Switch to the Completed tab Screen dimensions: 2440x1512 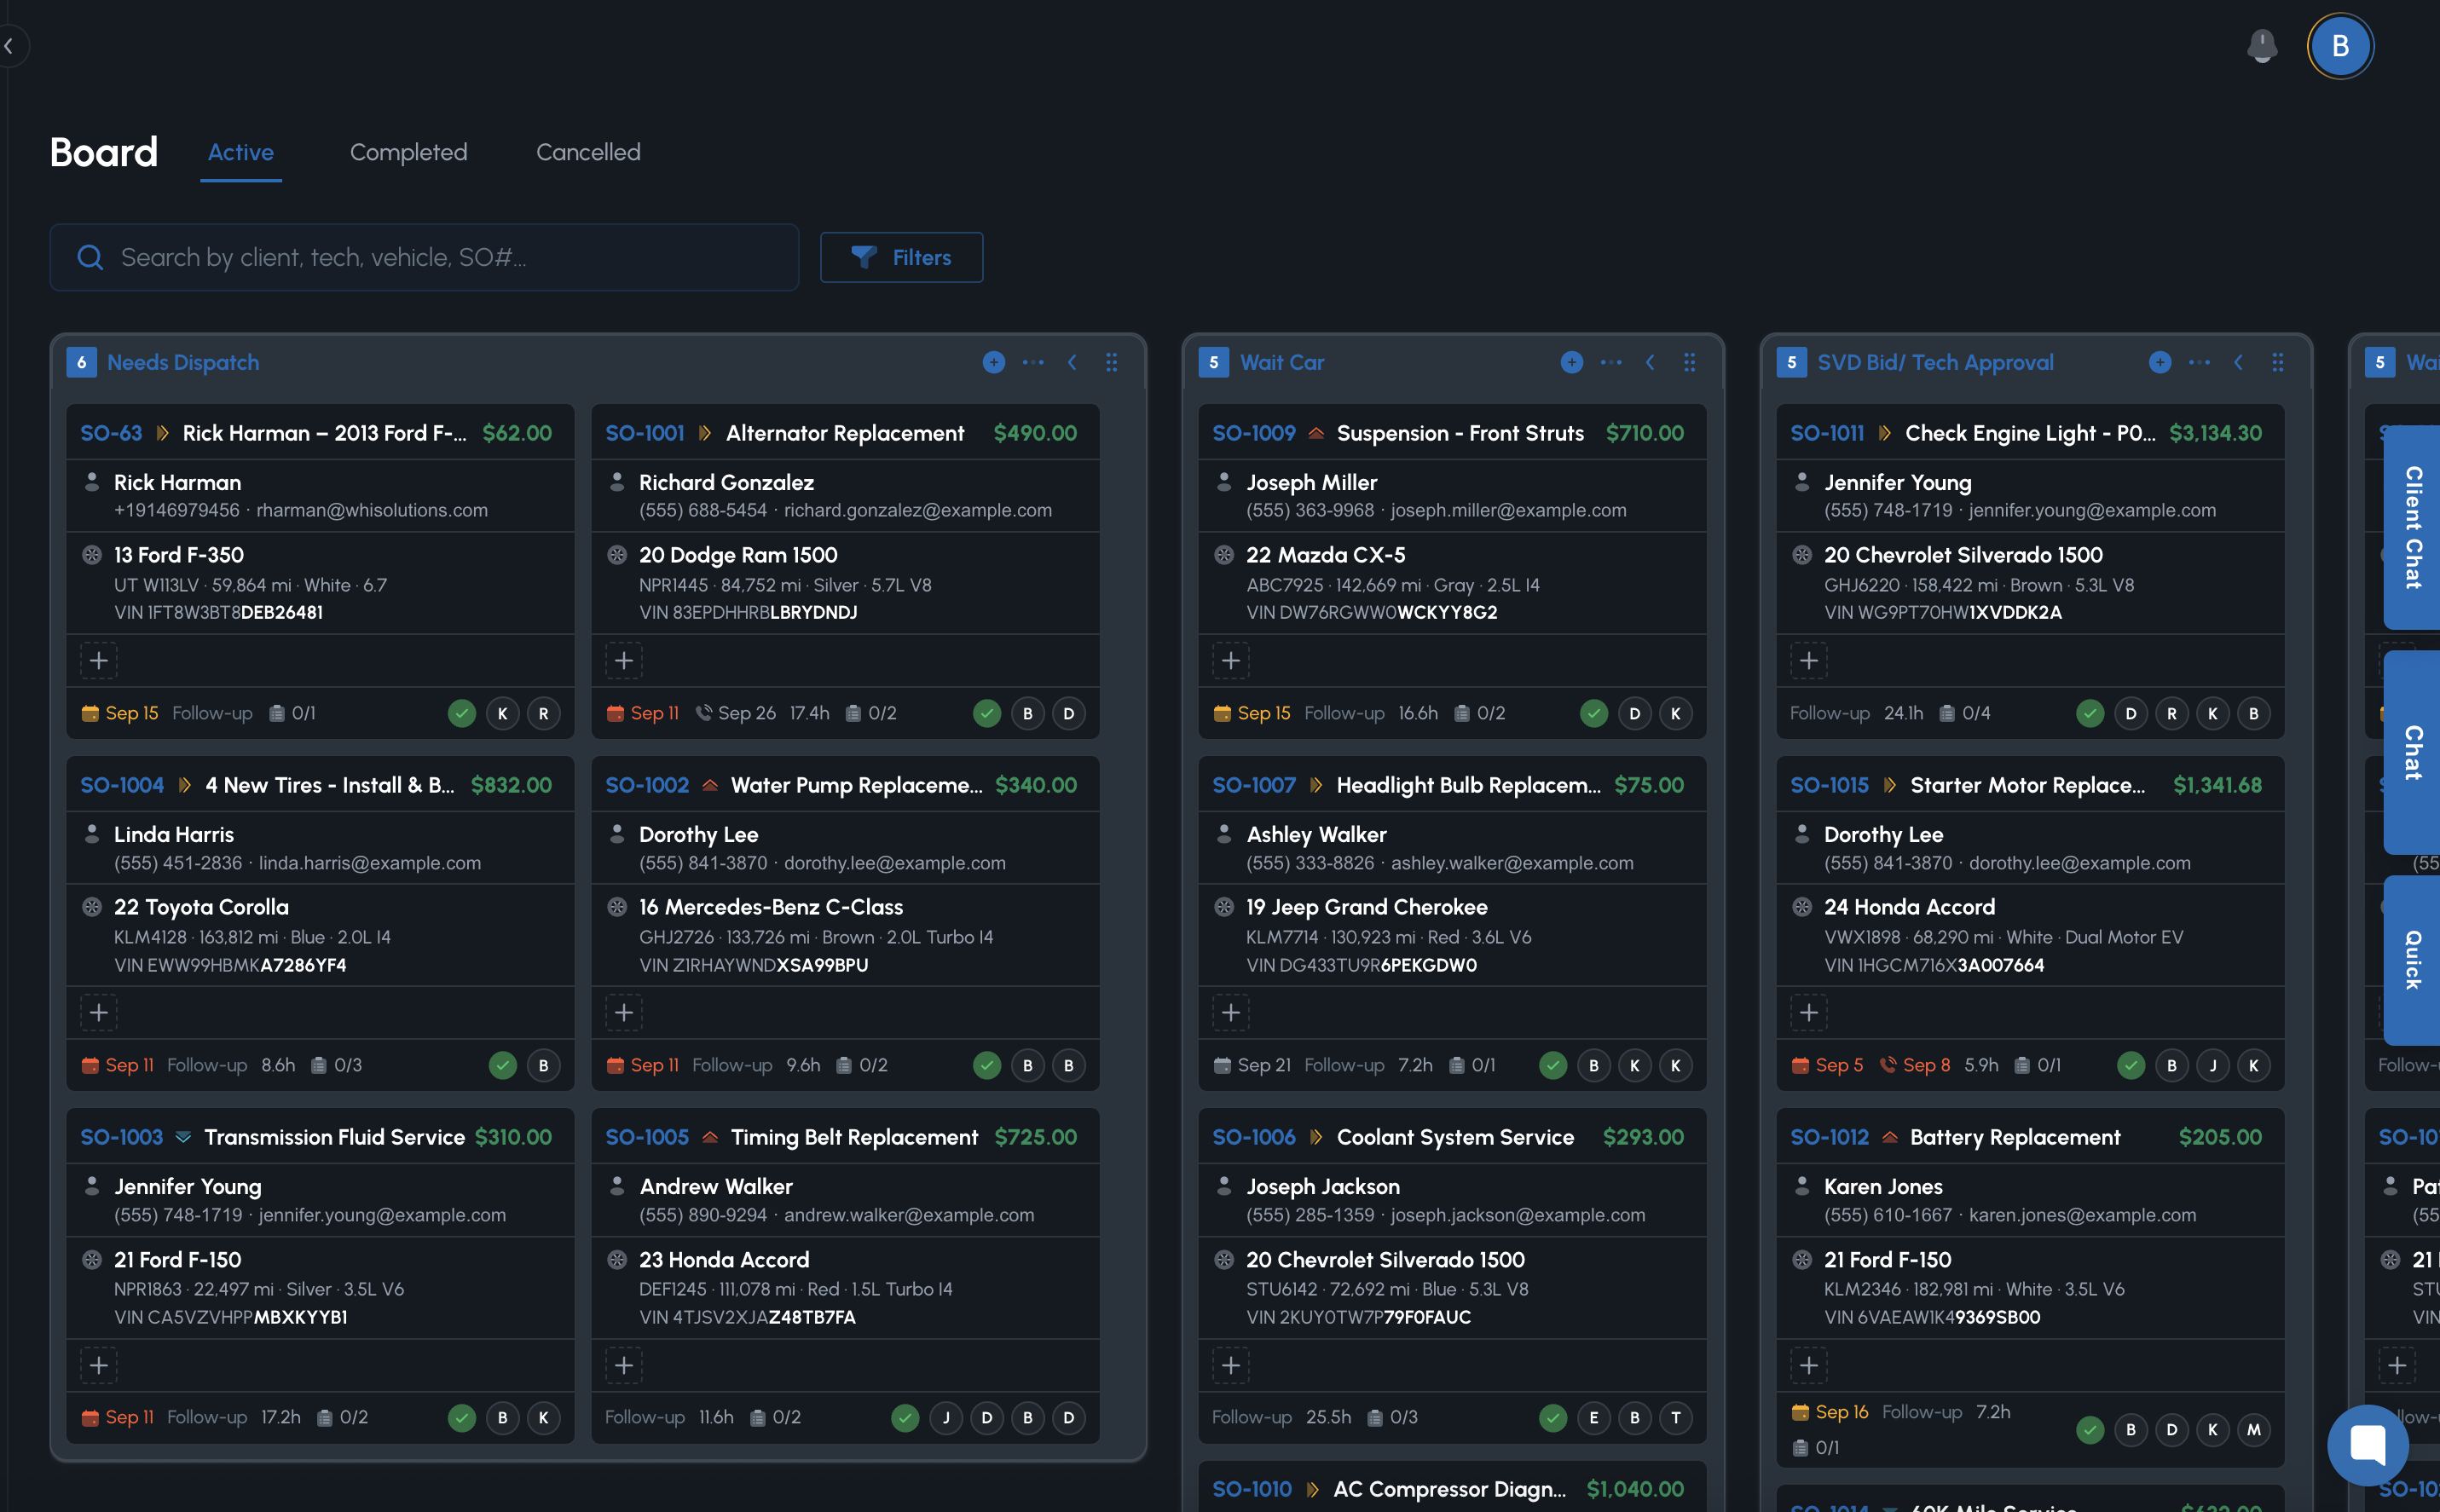tap(408, 152)
